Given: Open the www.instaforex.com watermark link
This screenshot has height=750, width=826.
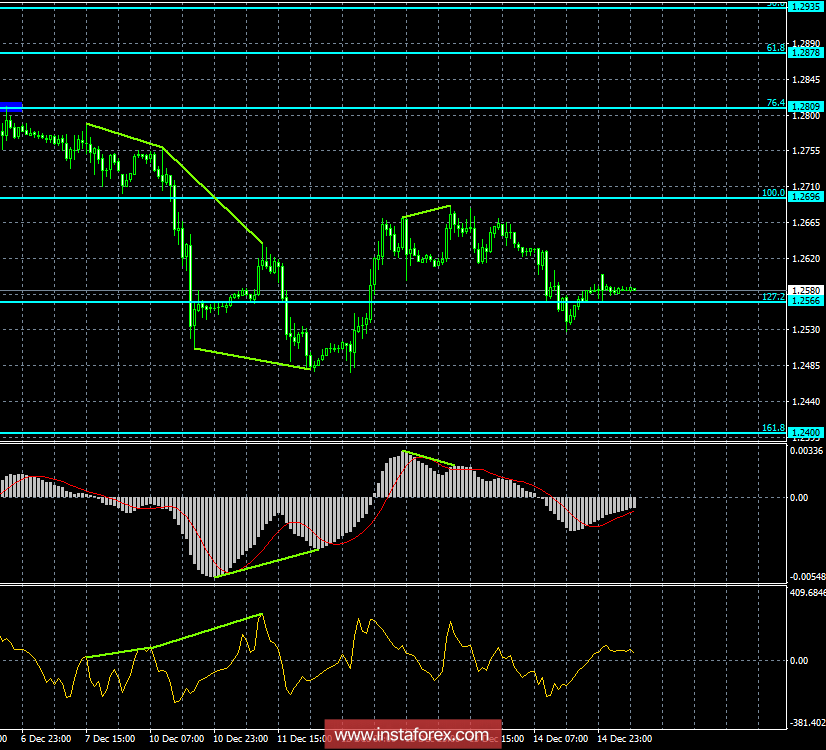Looking at the screenshot, I should (x=413, y=729).
